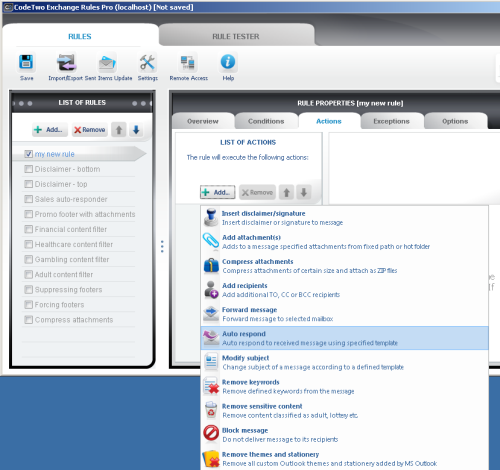Select 'Sales auto-responder' rule name
This screenshot has width=500, height=470.
pos(71,199)
